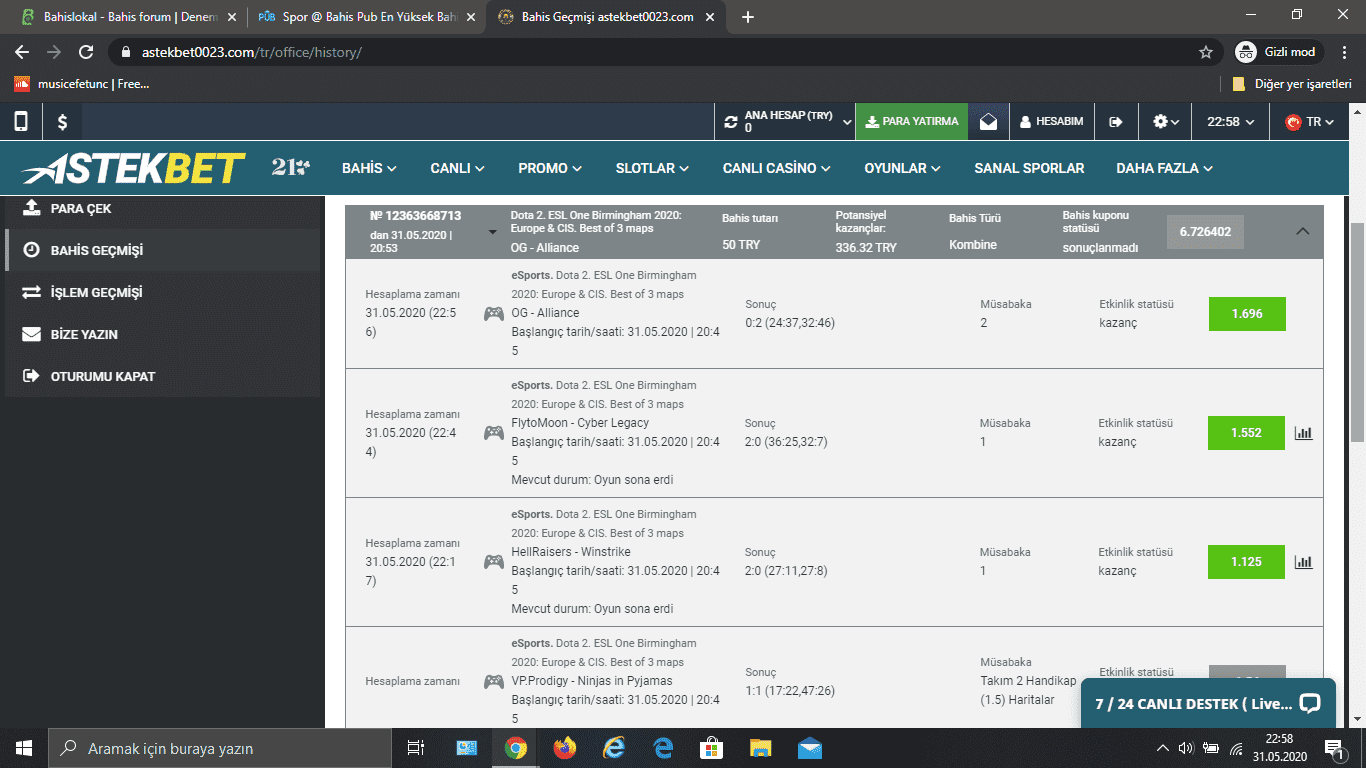Click the Gizli mod incognito indicator
1366x768 pixels.
[x=1279, y=52]
